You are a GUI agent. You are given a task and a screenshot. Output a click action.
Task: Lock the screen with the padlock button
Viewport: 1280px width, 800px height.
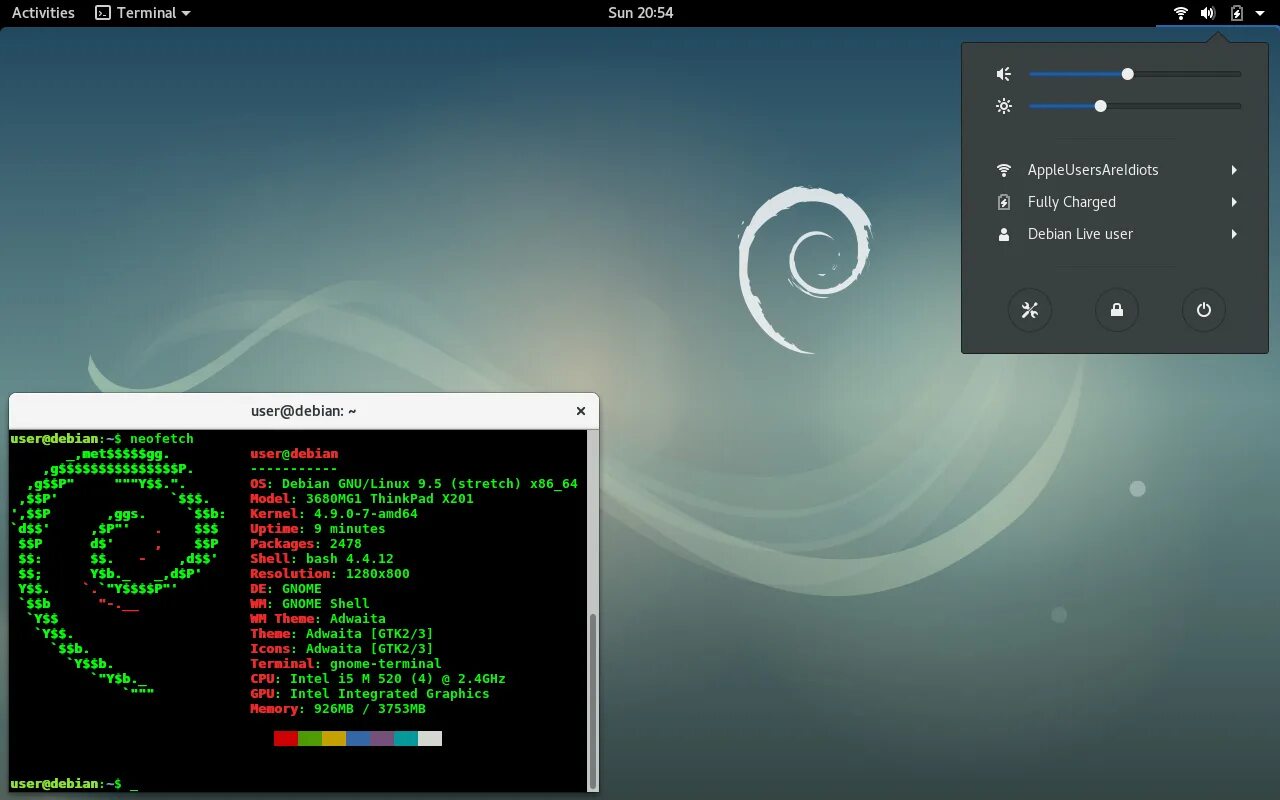coord(1117,310)
